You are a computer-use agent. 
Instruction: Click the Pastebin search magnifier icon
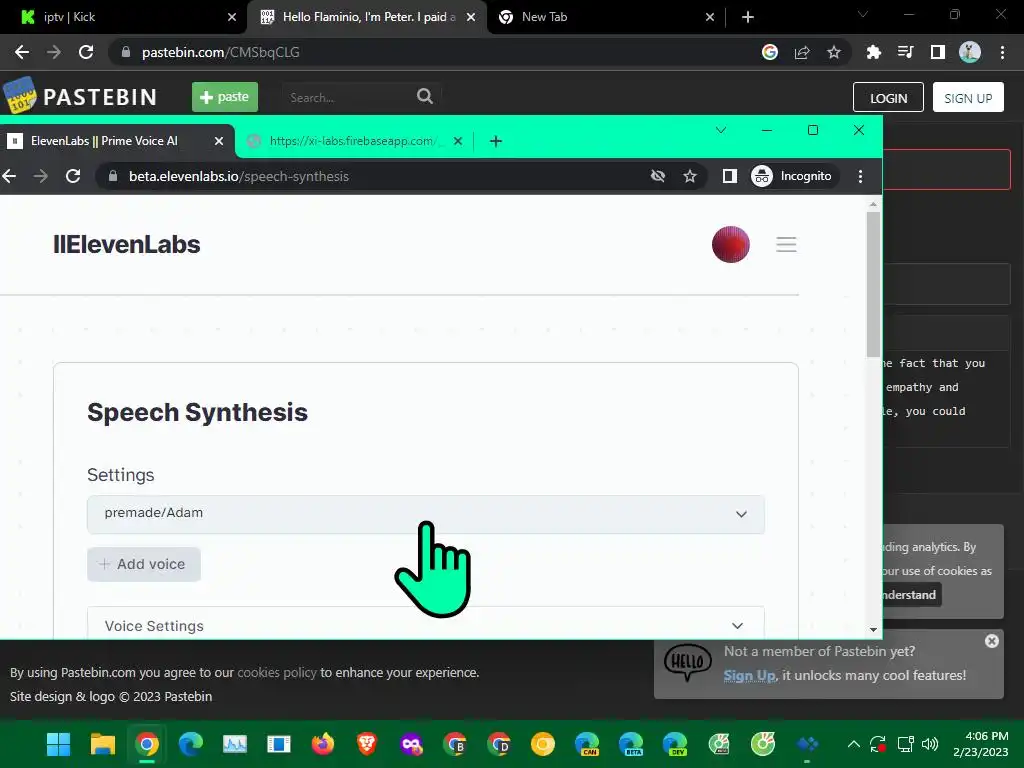[x=424, y=97]
